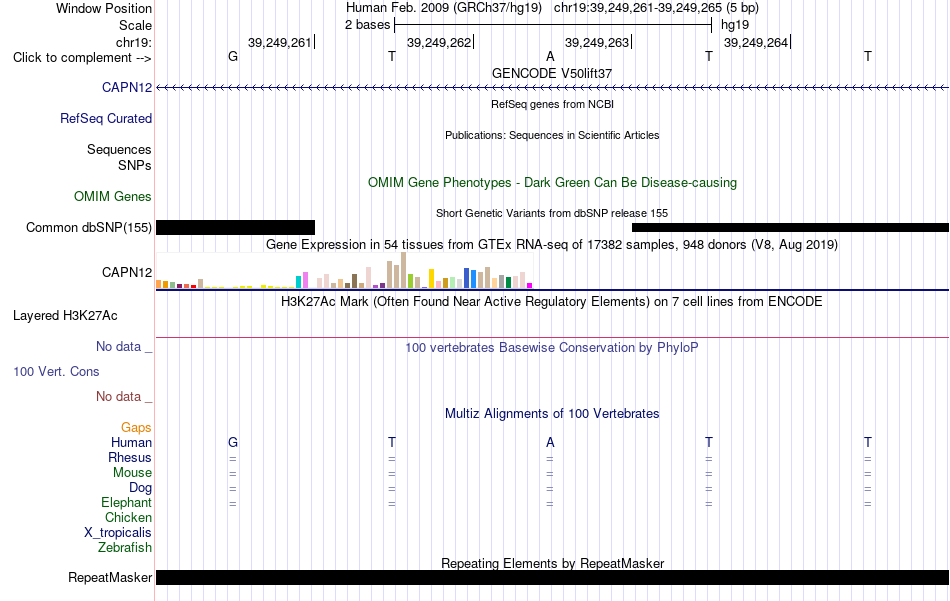Click the GENCODE V50lift37 track title

pyautogui.click(x=552, y=73)
